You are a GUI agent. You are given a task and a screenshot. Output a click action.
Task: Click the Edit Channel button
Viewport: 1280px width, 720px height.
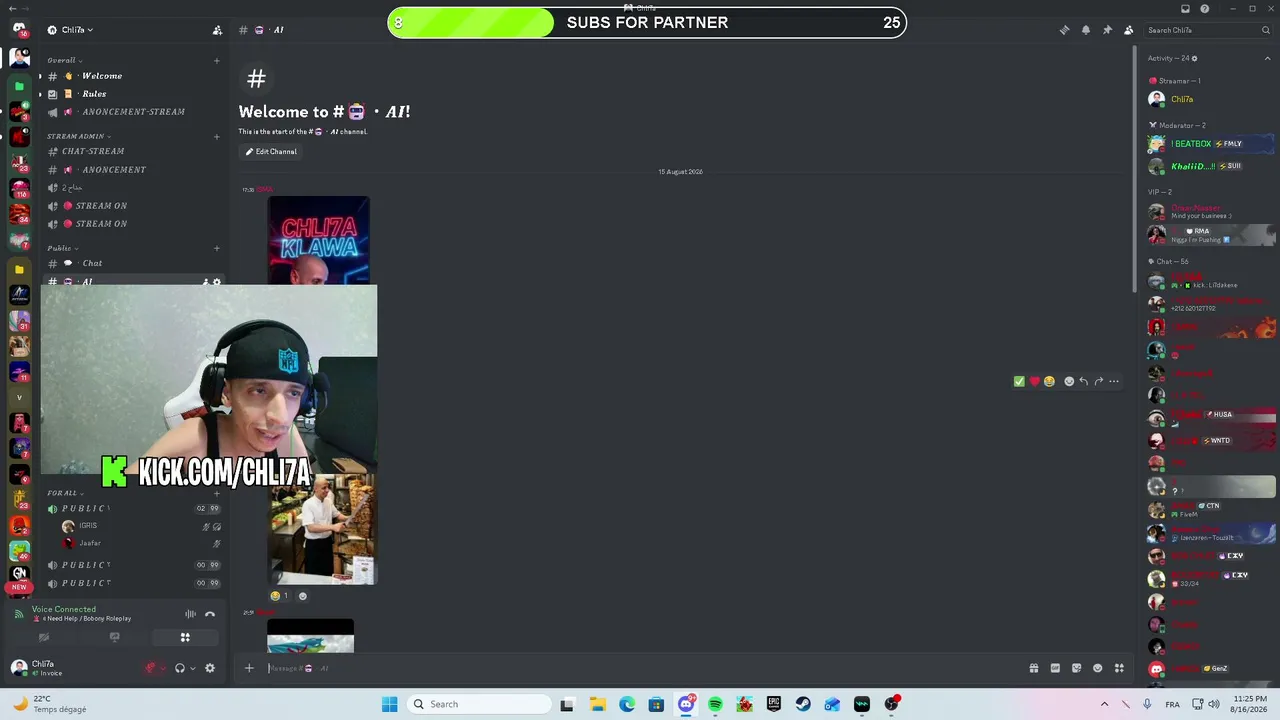[x=271, y=152]
